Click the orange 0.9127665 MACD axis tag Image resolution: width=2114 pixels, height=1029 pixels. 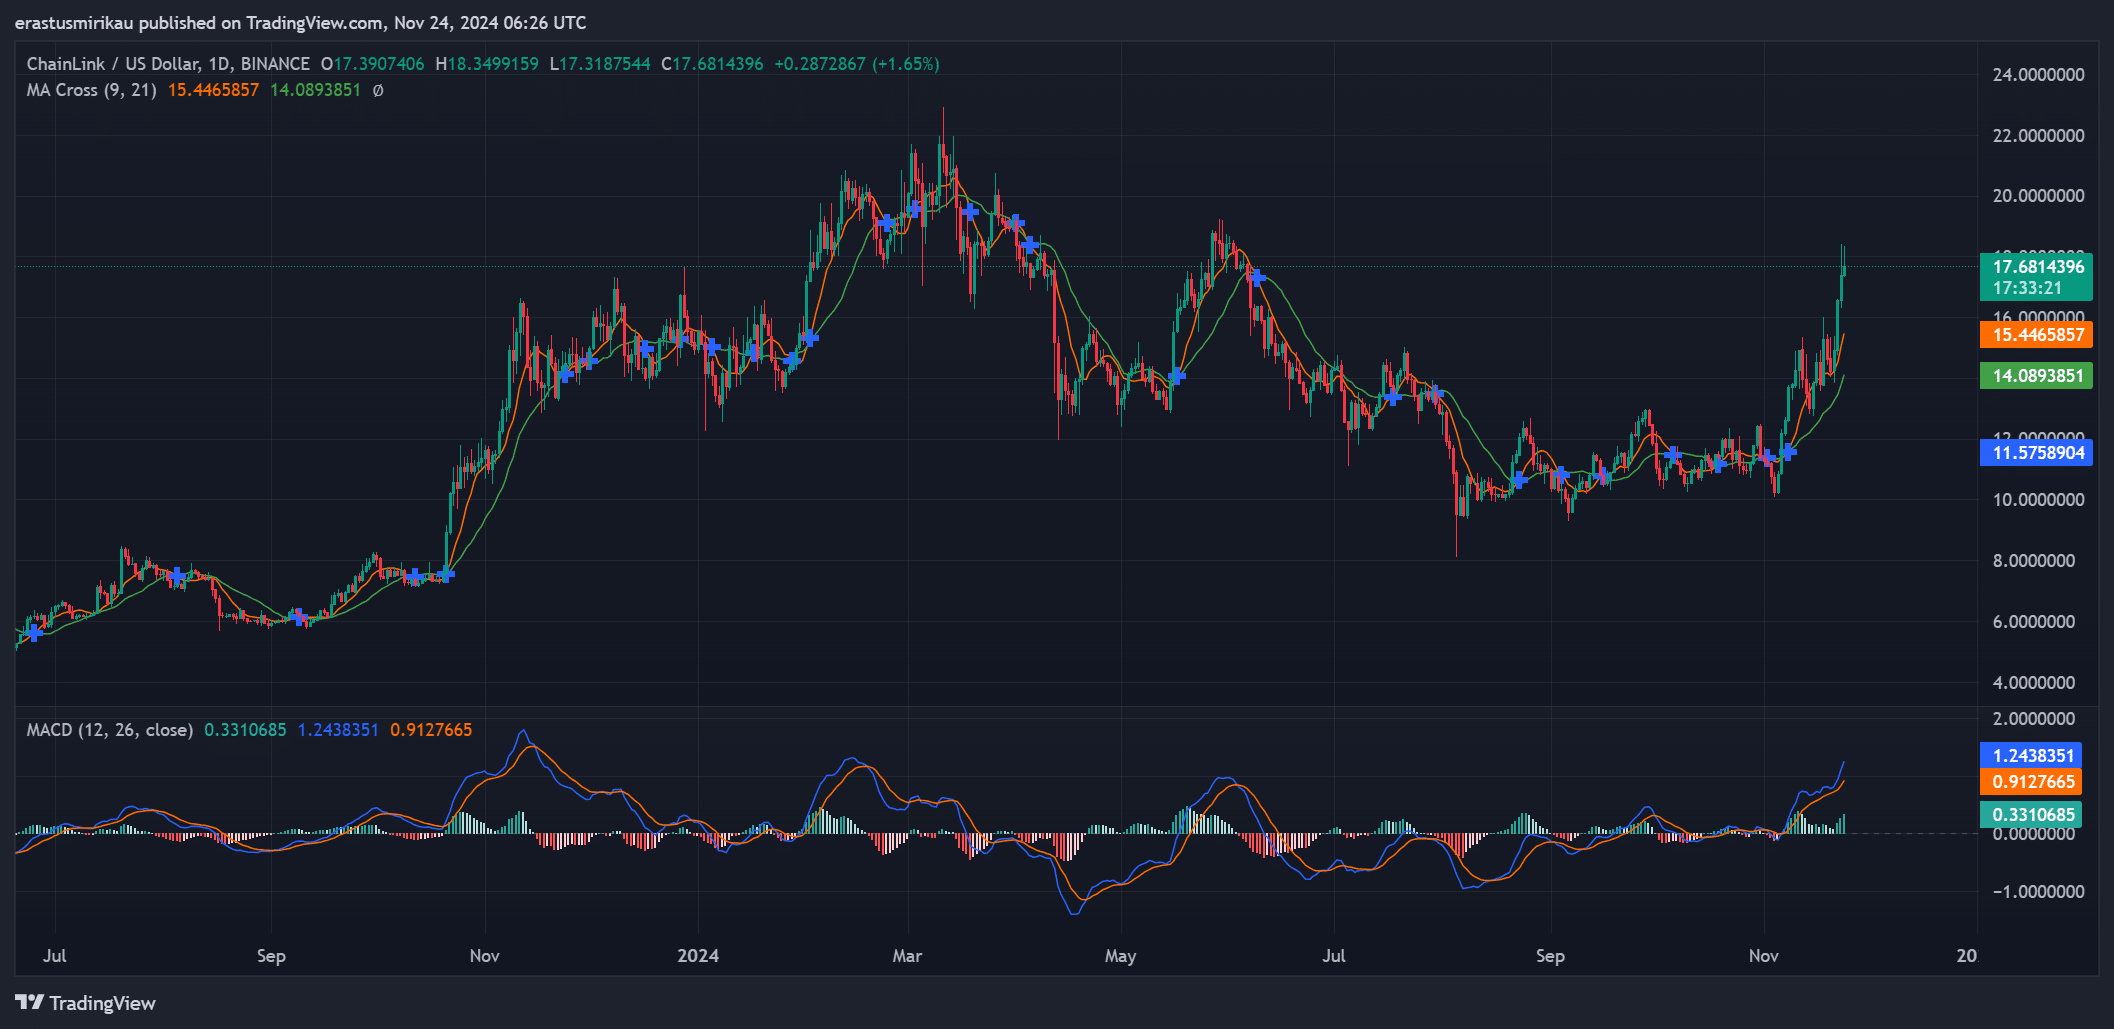click(x=2031, y=782)
